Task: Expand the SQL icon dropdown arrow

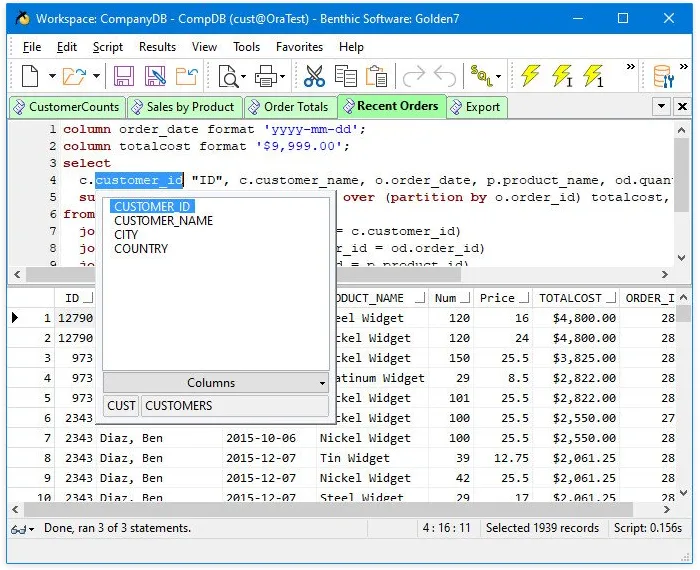Action: tap(499, 76)
